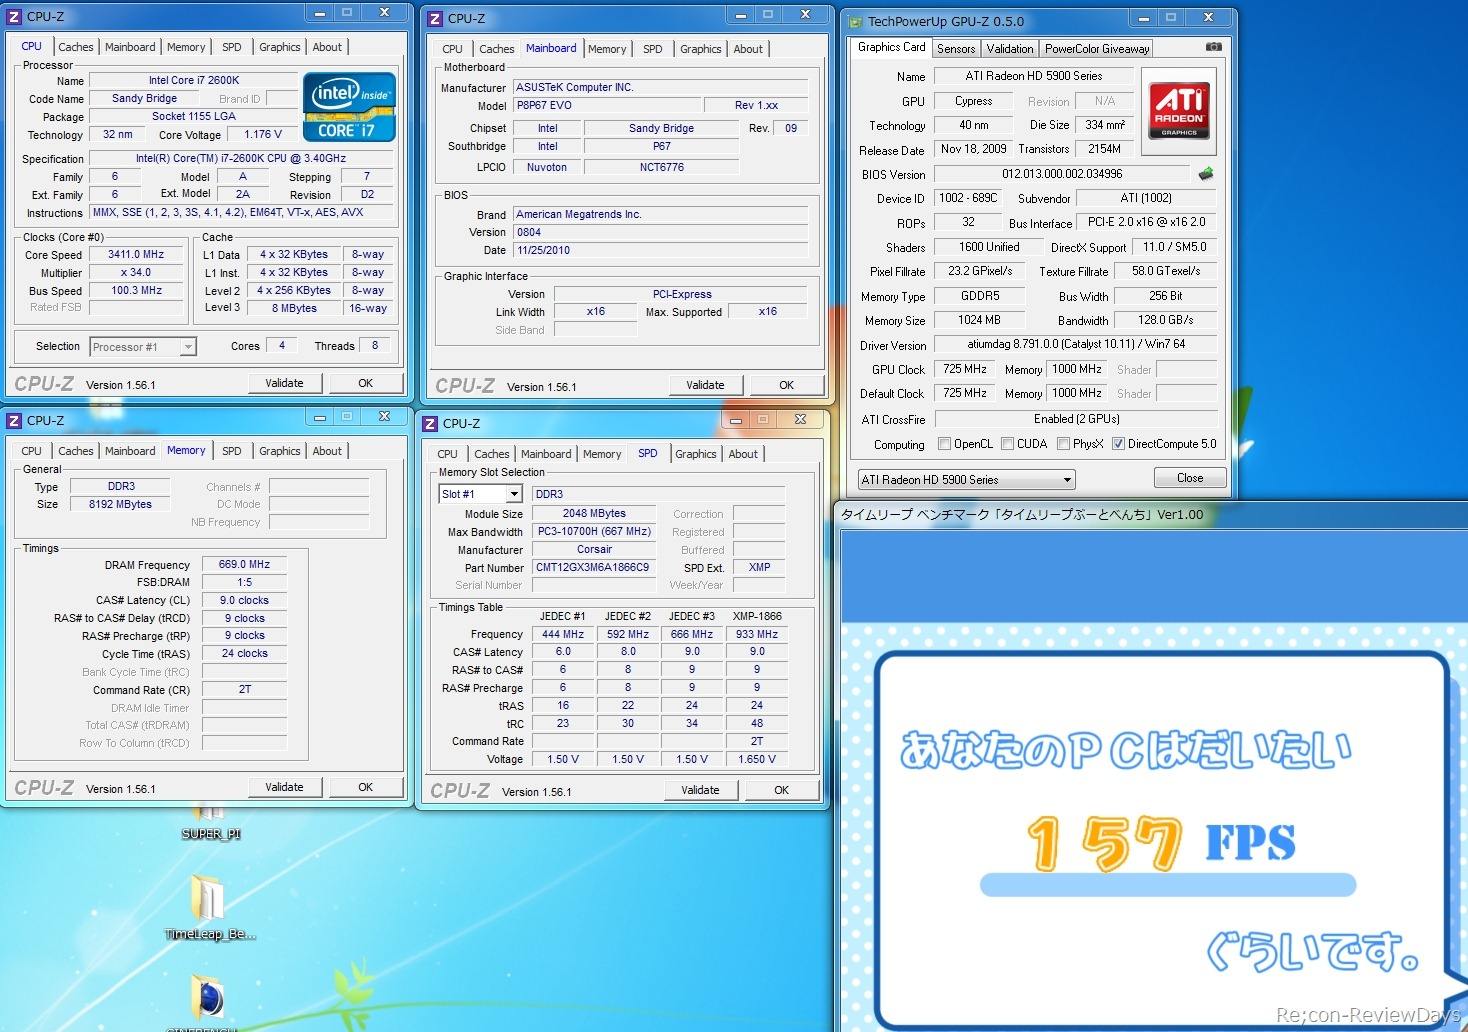Open the Mainboard tab in the SPD slot window
The image size is (1468, 1032).
[x=546, y=454]
